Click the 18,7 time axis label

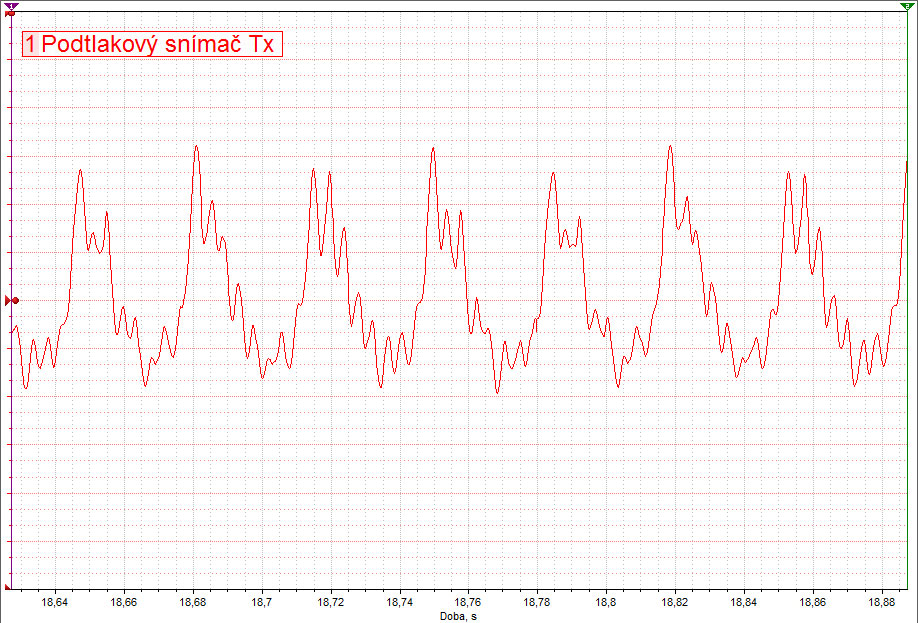click(x=261, y=603)
